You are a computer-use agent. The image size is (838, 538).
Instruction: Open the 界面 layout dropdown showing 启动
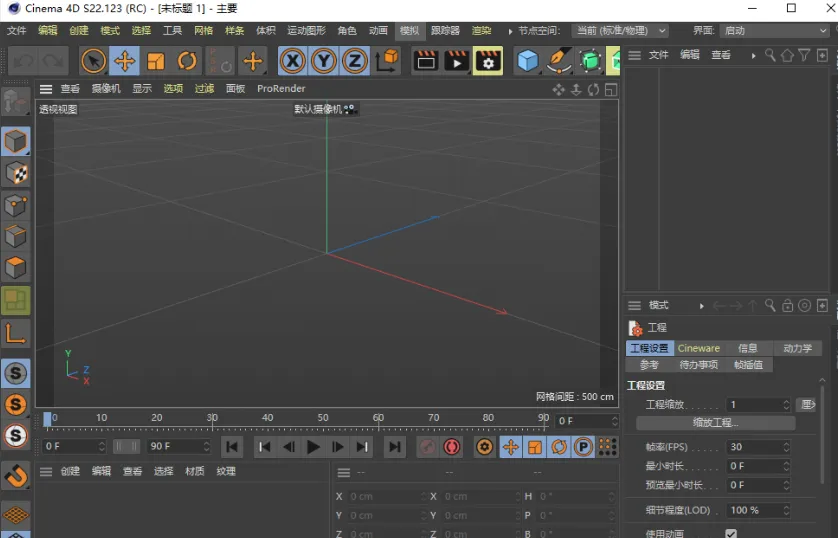(774, 31)
